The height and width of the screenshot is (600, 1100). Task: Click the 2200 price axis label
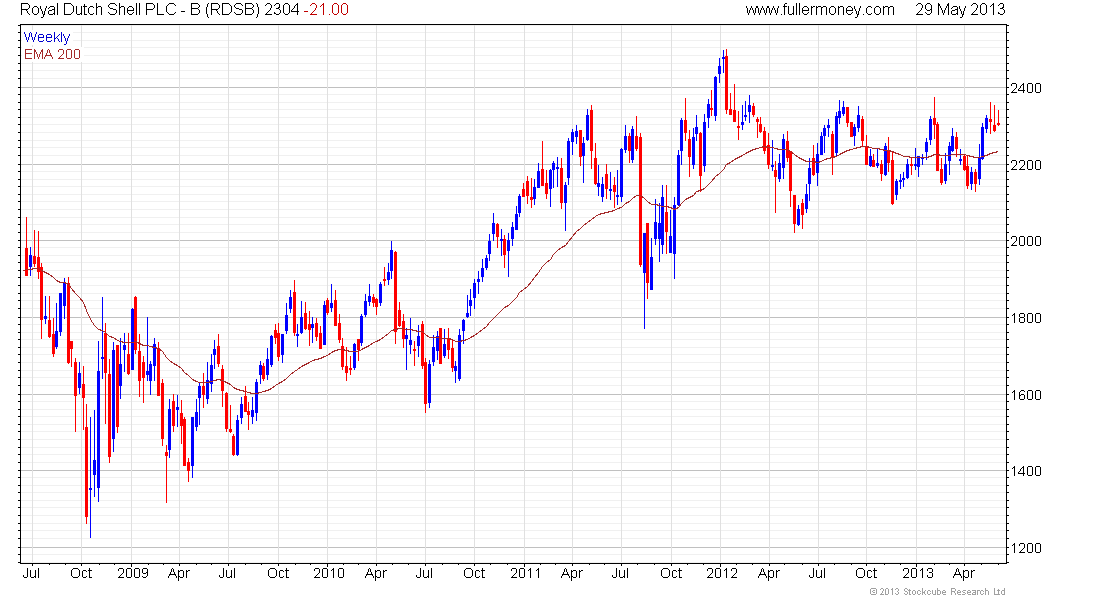pos(1026,165)
